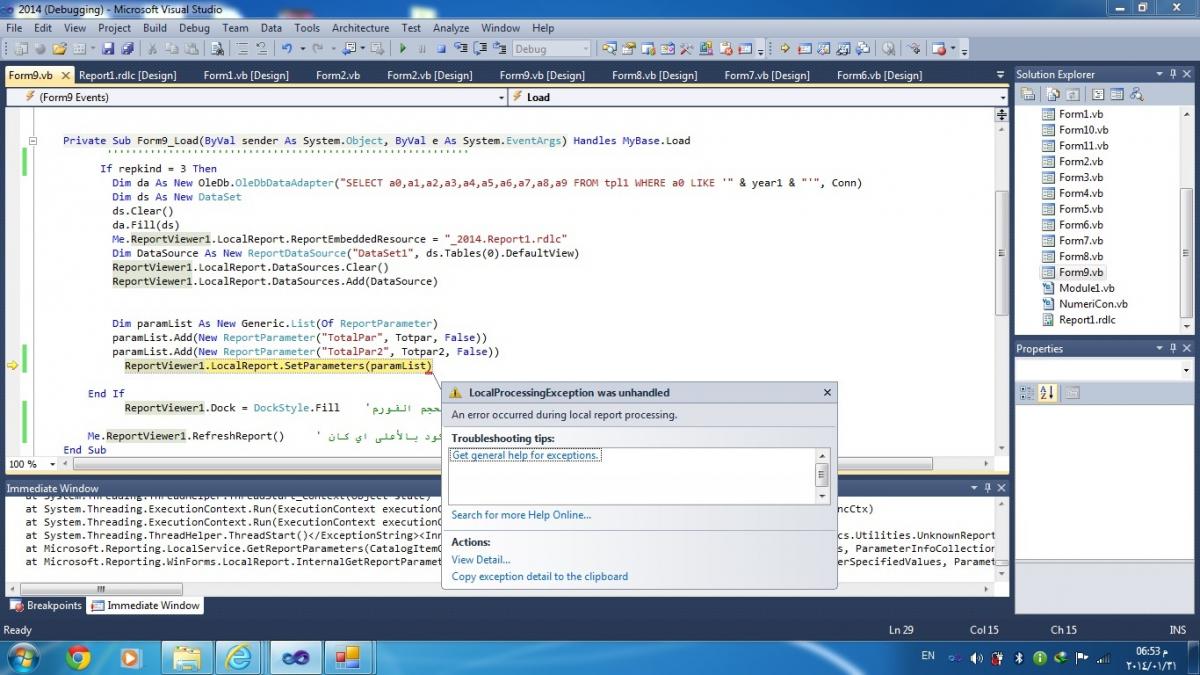
Task: Collapse the Form9_Load sub outlining box
Action: pyautogui.click(x=34, y=141)
